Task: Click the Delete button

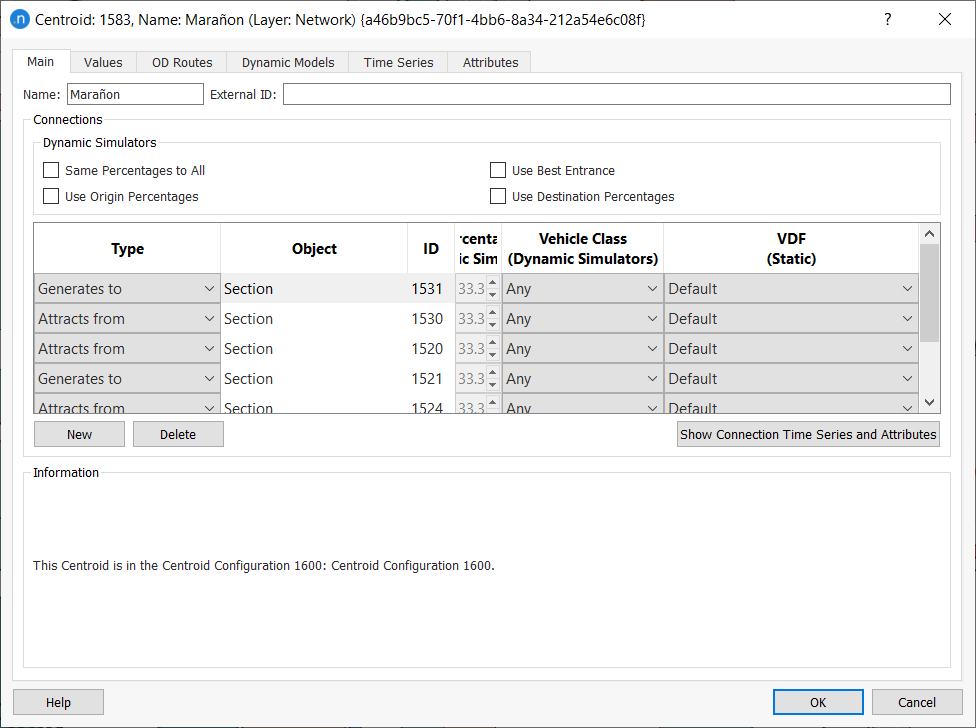Action: pyautogui.click(x=178, y=434)
